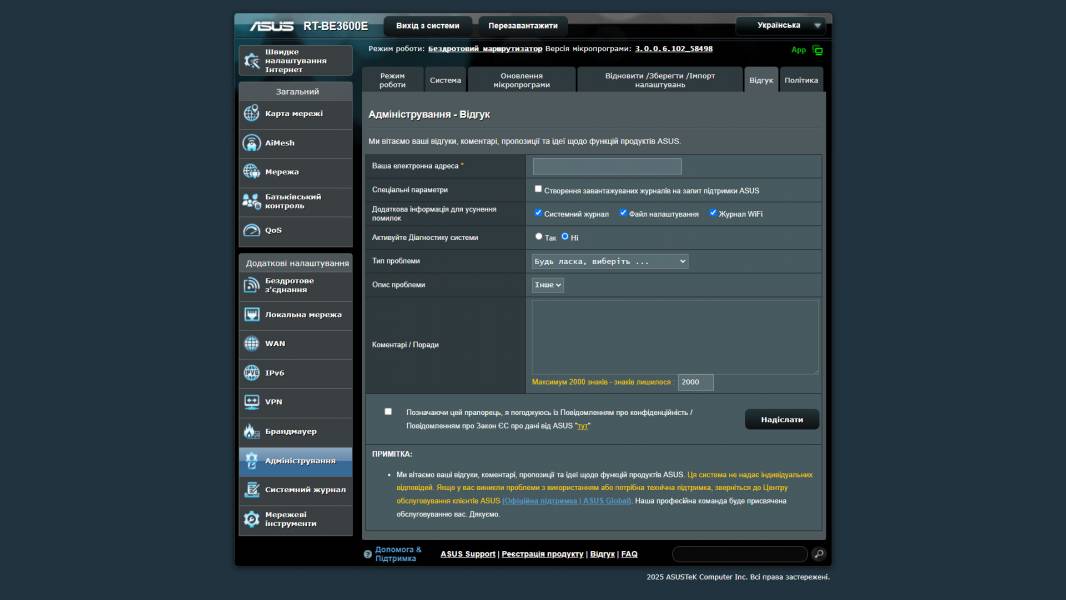Click the Надіслати button
1066x600 pixels.
click(782, 419)
